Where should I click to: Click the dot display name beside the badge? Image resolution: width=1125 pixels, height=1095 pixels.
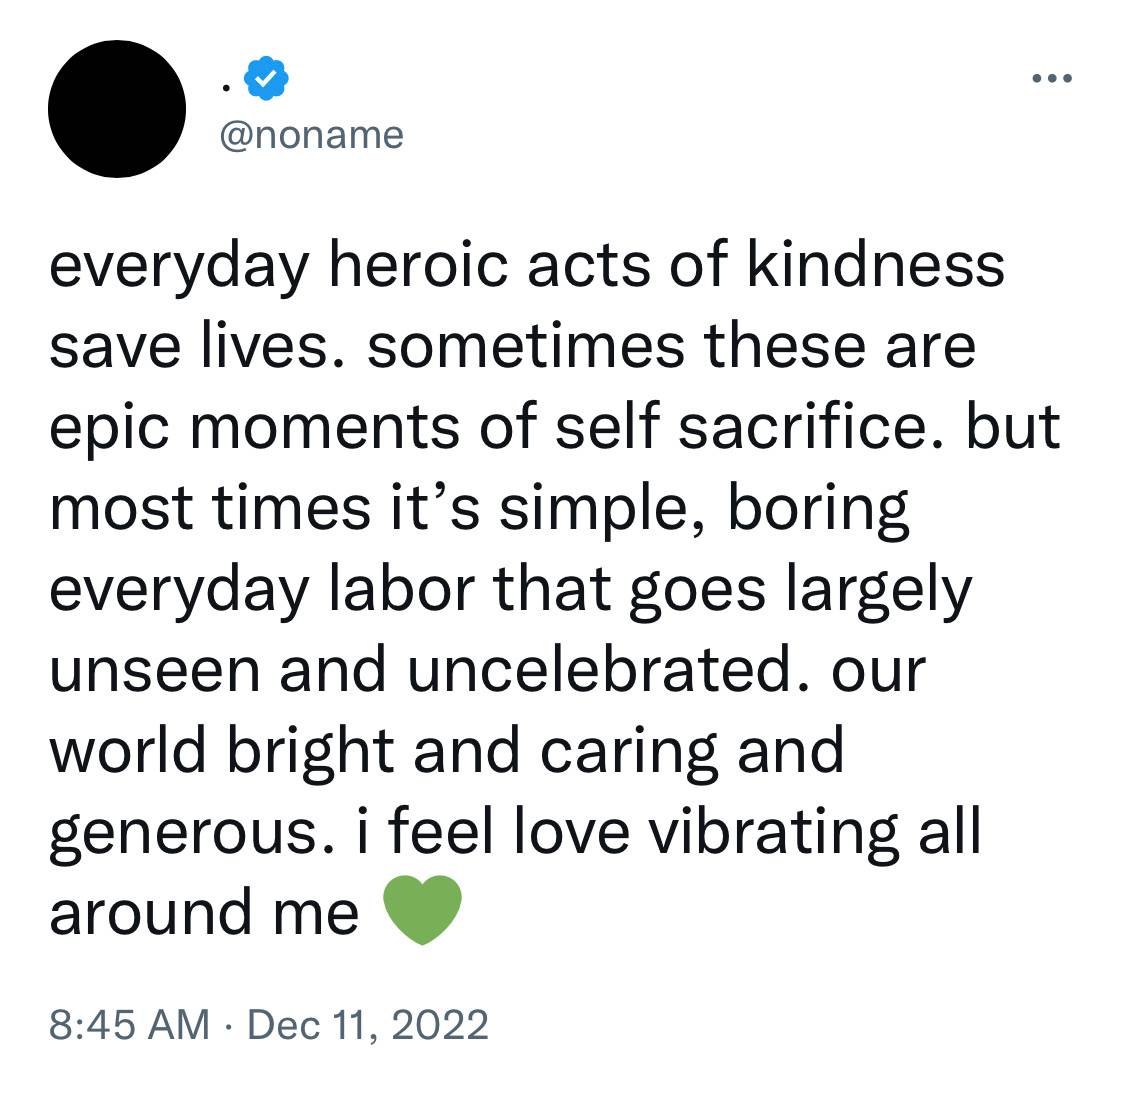(226, 88)
